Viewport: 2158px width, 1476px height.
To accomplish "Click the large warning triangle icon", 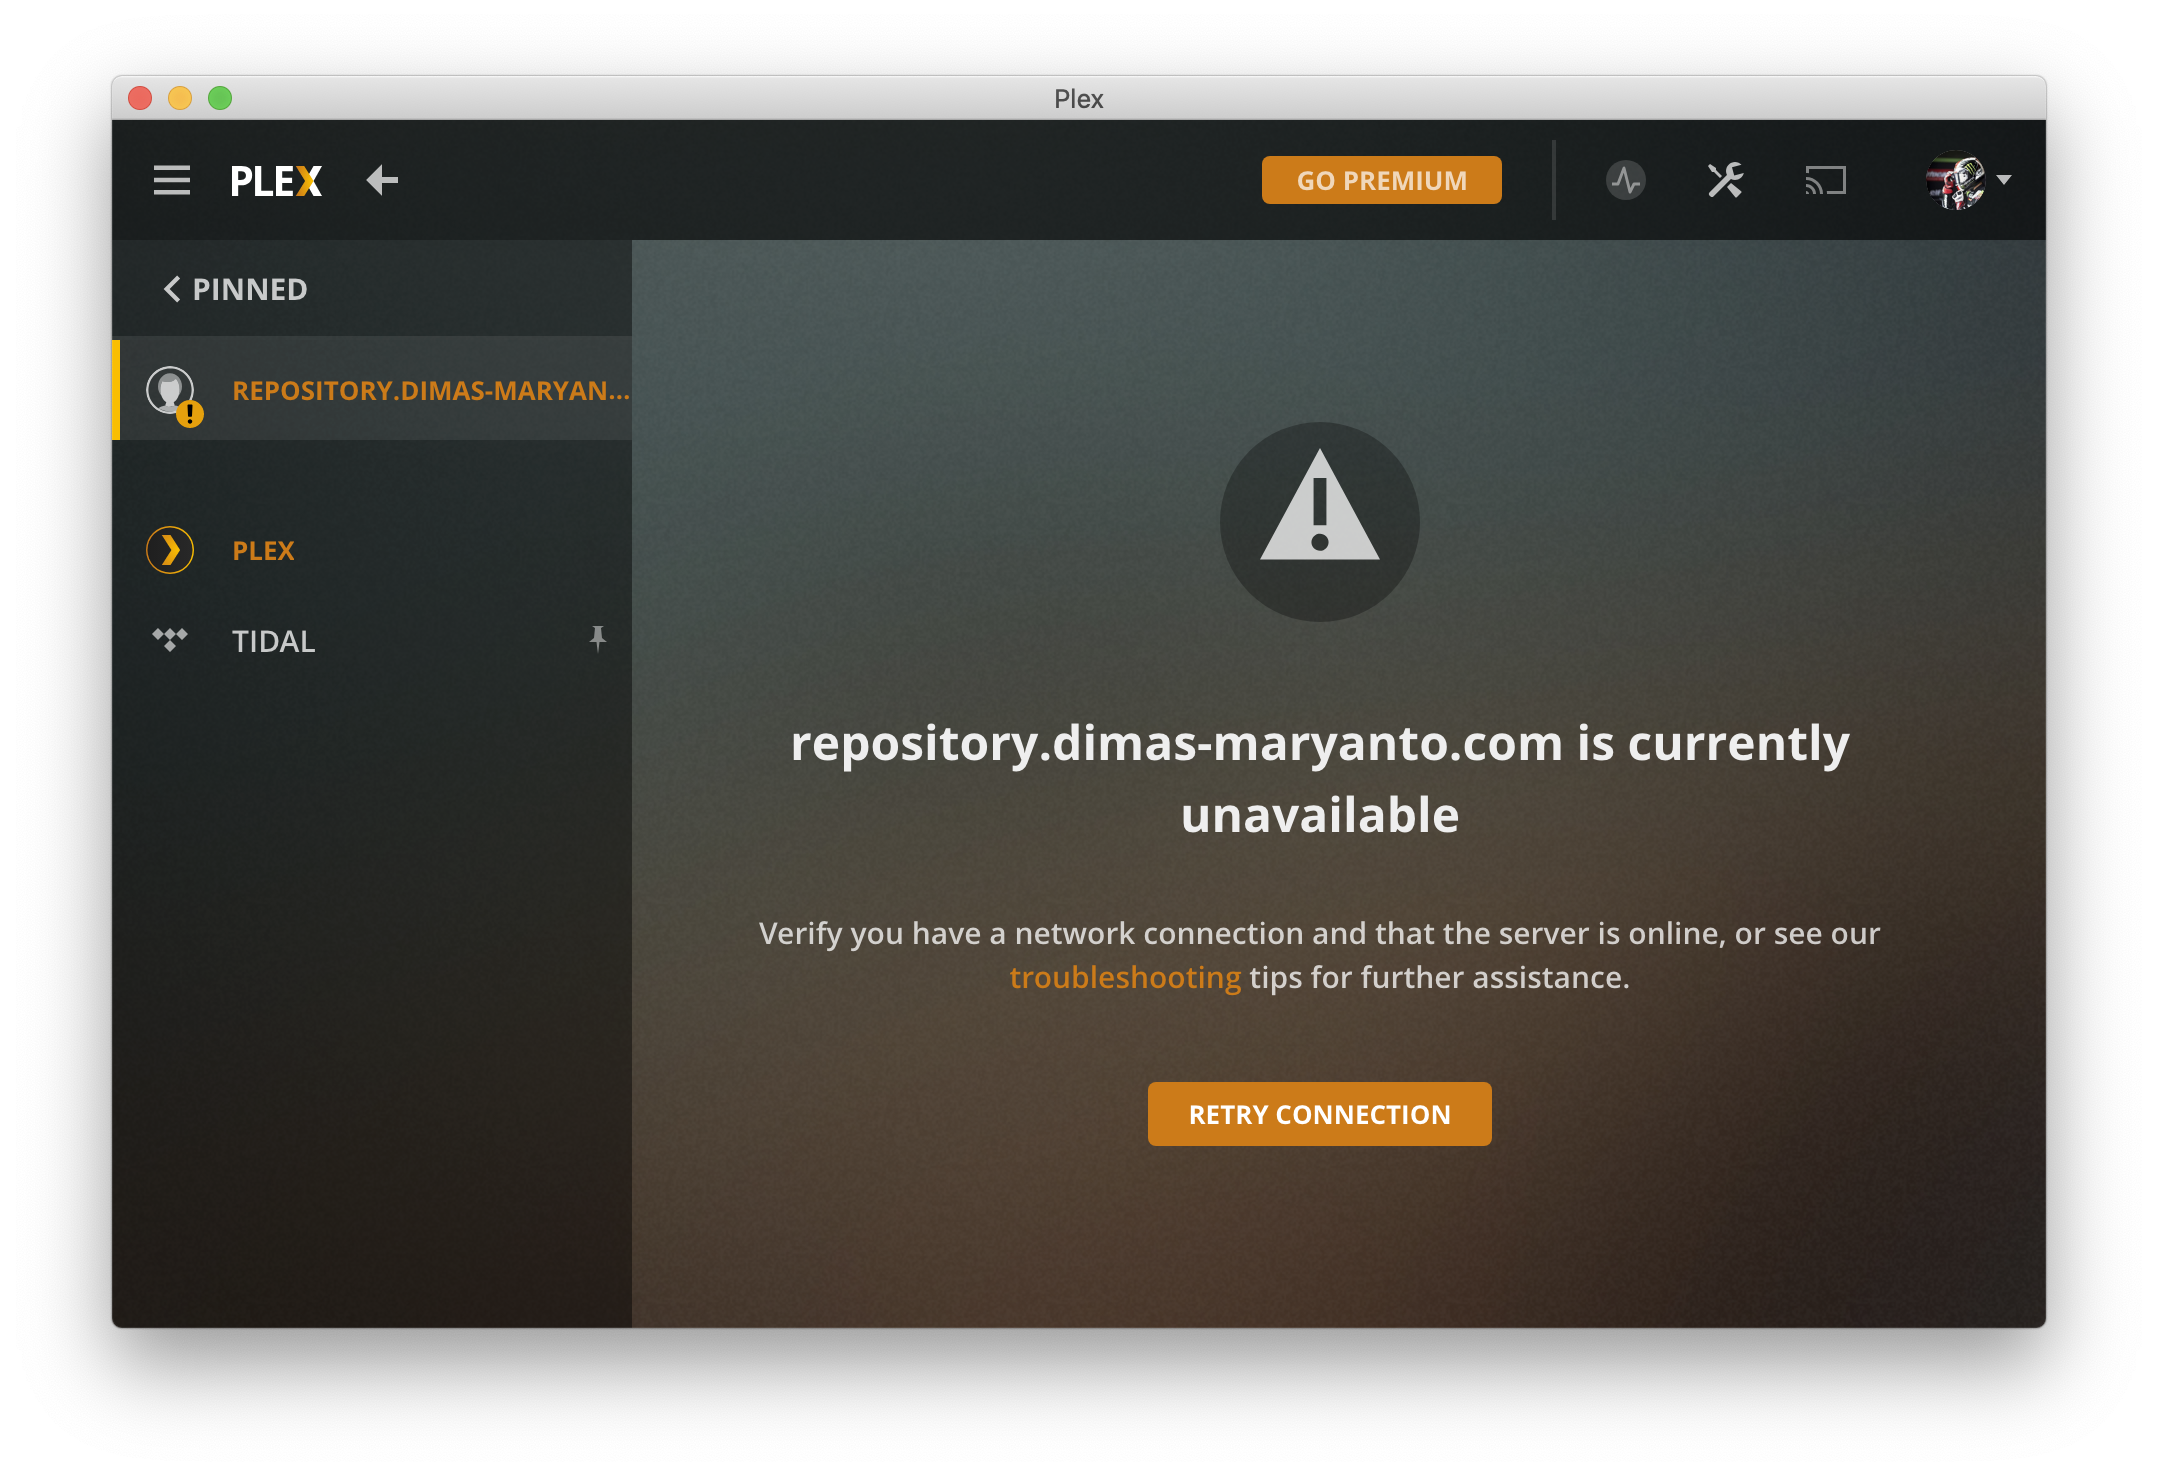I will click(x=1319, y=521).
